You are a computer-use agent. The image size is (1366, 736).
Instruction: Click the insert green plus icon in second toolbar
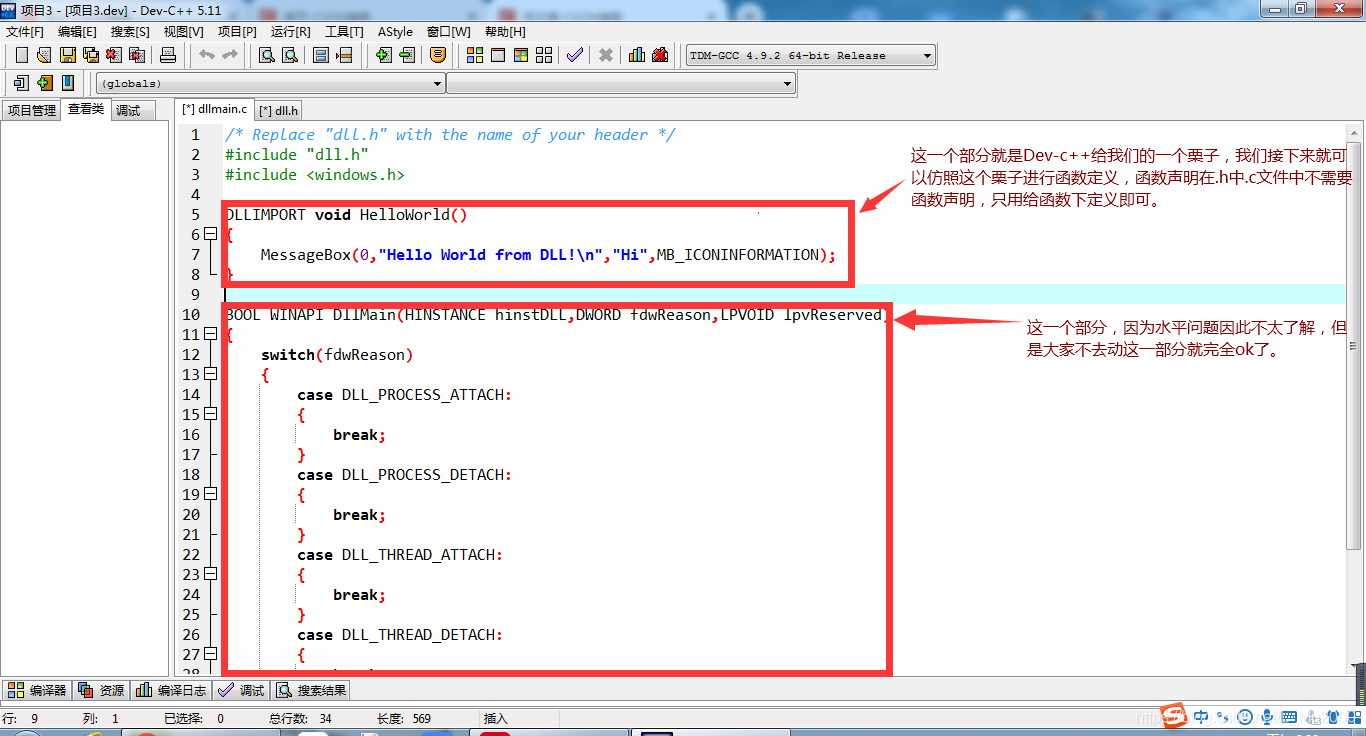[45, 83]
